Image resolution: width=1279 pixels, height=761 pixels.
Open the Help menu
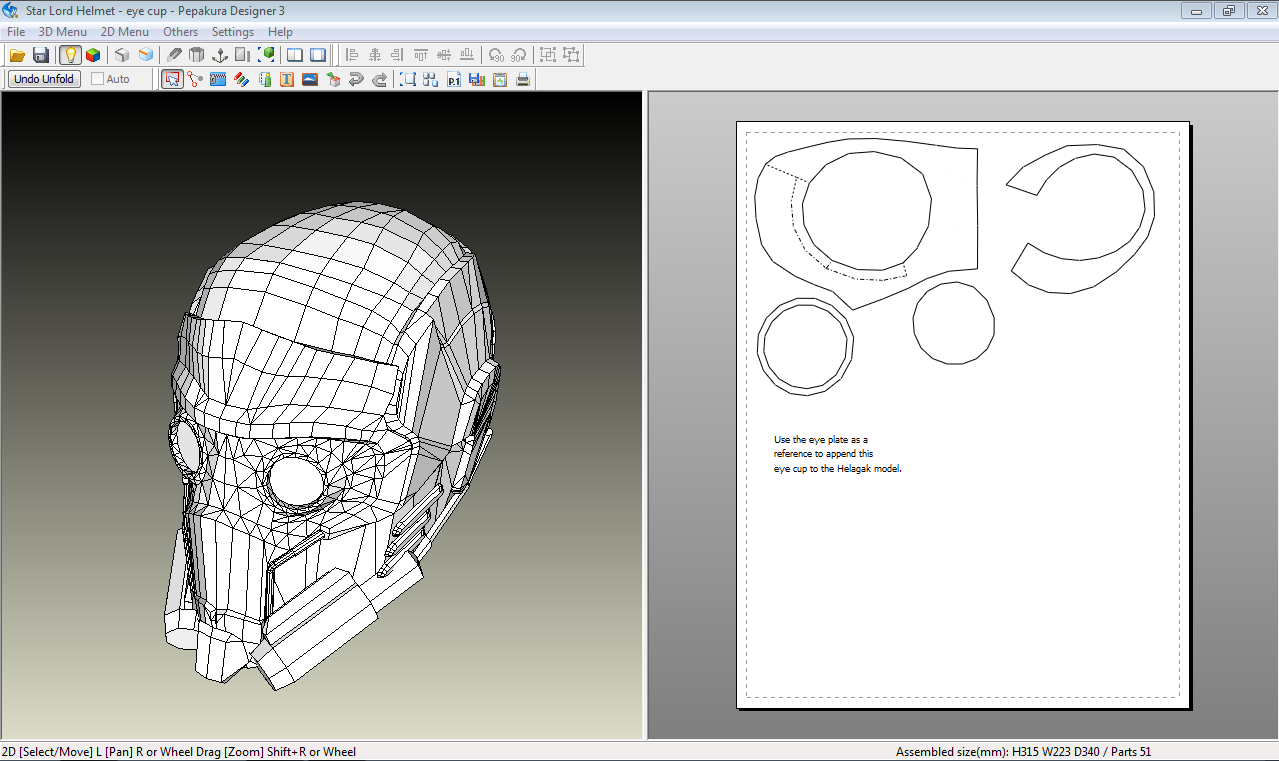coord(281,32)
